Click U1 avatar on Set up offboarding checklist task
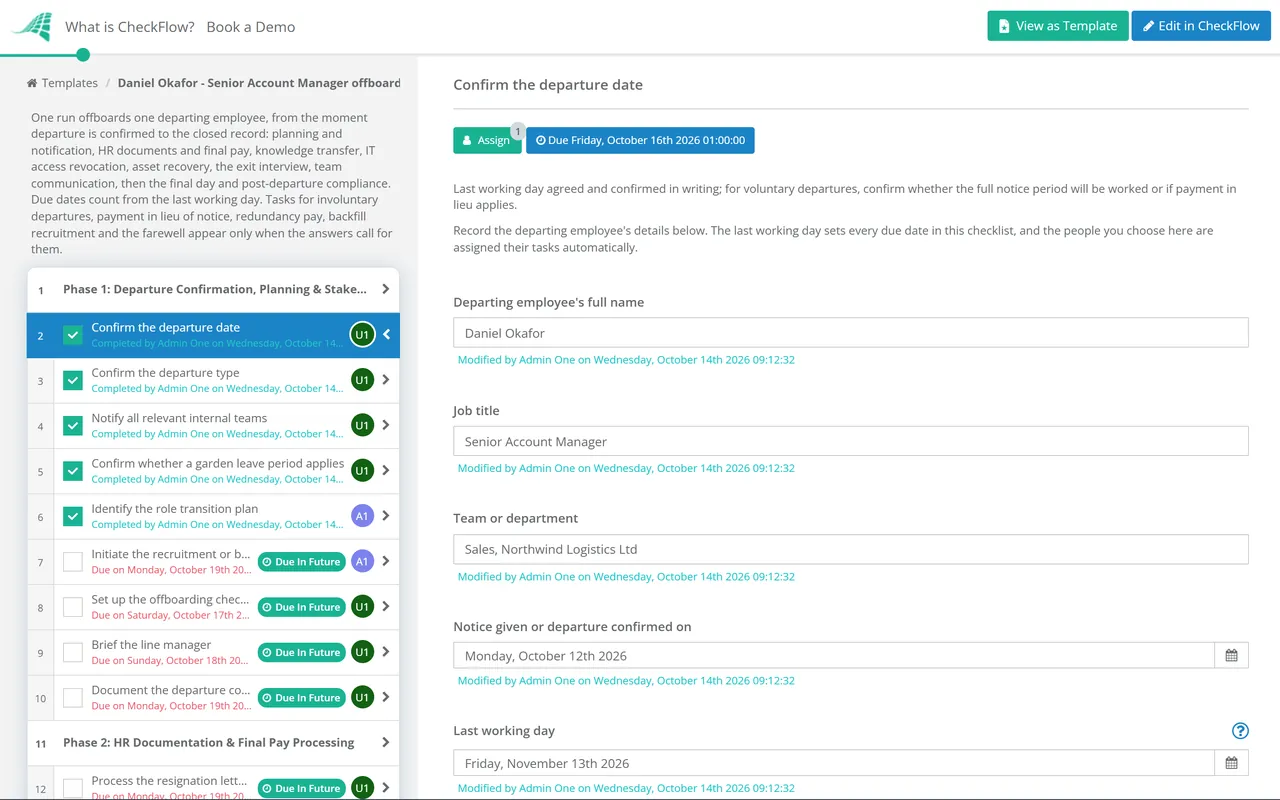This screenshot has width=1280, height=800. point(362,607)
